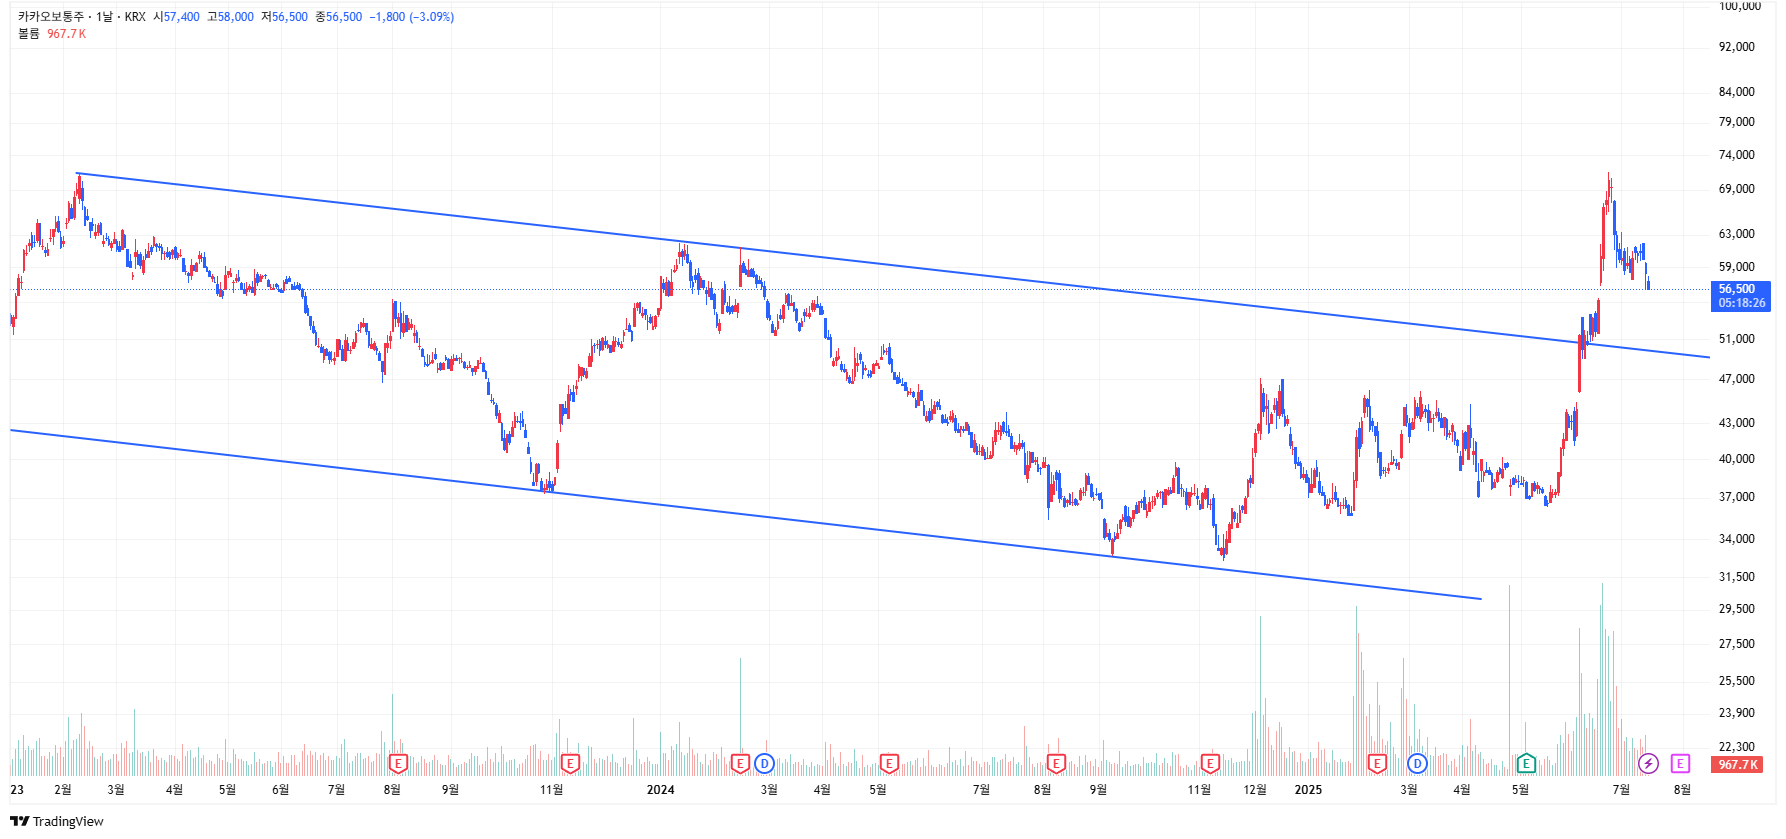Click the 31,500 price axis label
The height and width of the screenshot is (839, 1786).
[1737, 577]
